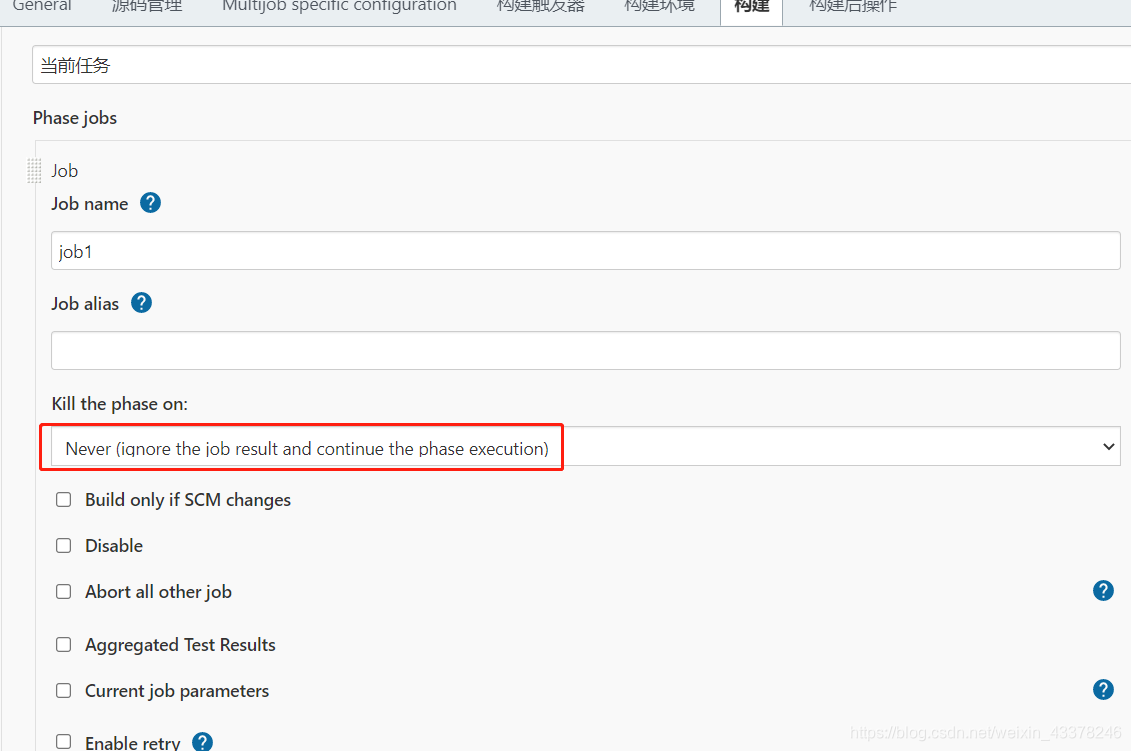Open help for the Job name field
Image resolution: width=1131 pixels, height=751 pixels.
pos(149,202)
